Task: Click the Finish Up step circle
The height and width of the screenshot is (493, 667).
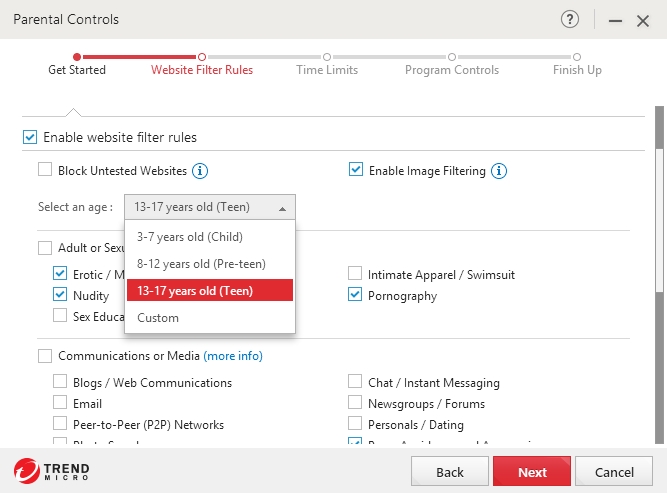Action: pos(577,57)
